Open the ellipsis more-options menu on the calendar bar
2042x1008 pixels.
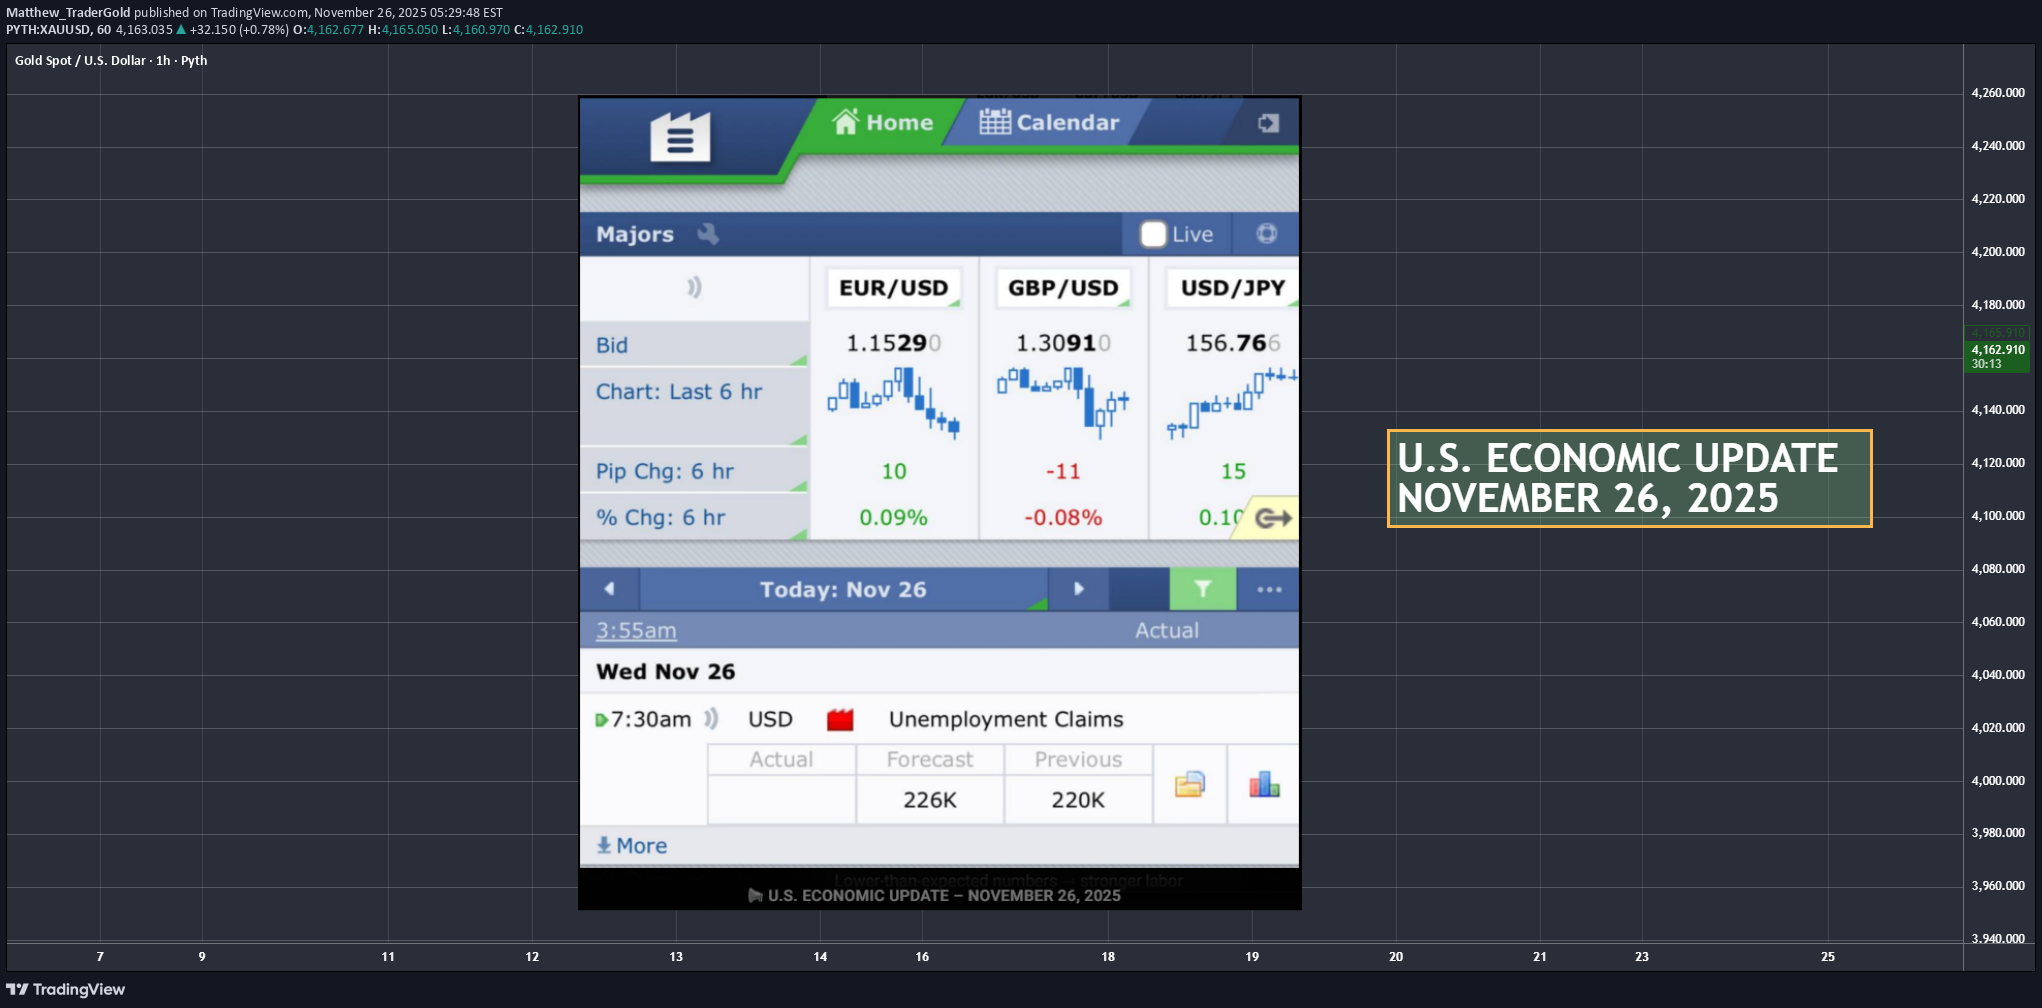point(1268,589)
